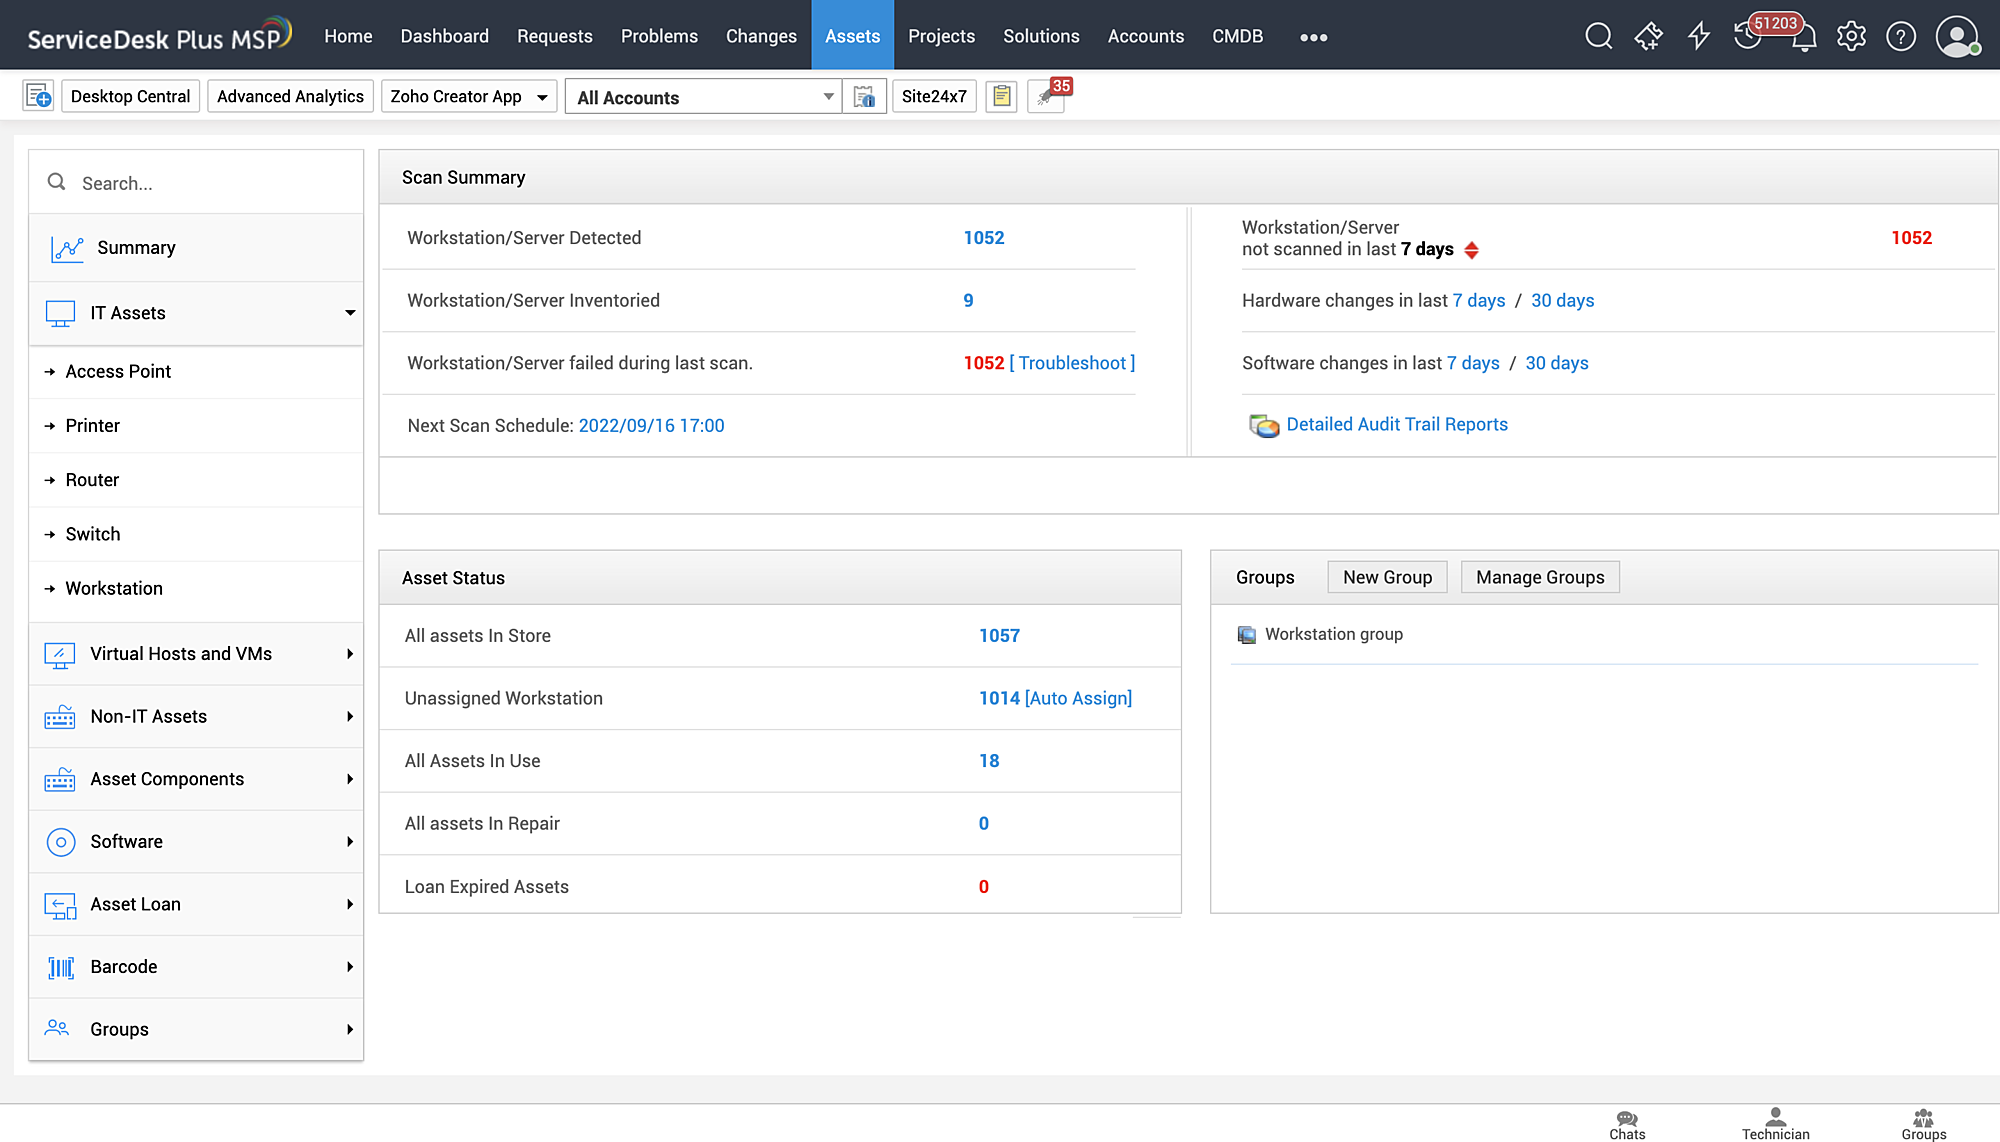Screen dimensions: 2000x1142
Task: Click the settings gear icon
Action: pos(1852,37)
